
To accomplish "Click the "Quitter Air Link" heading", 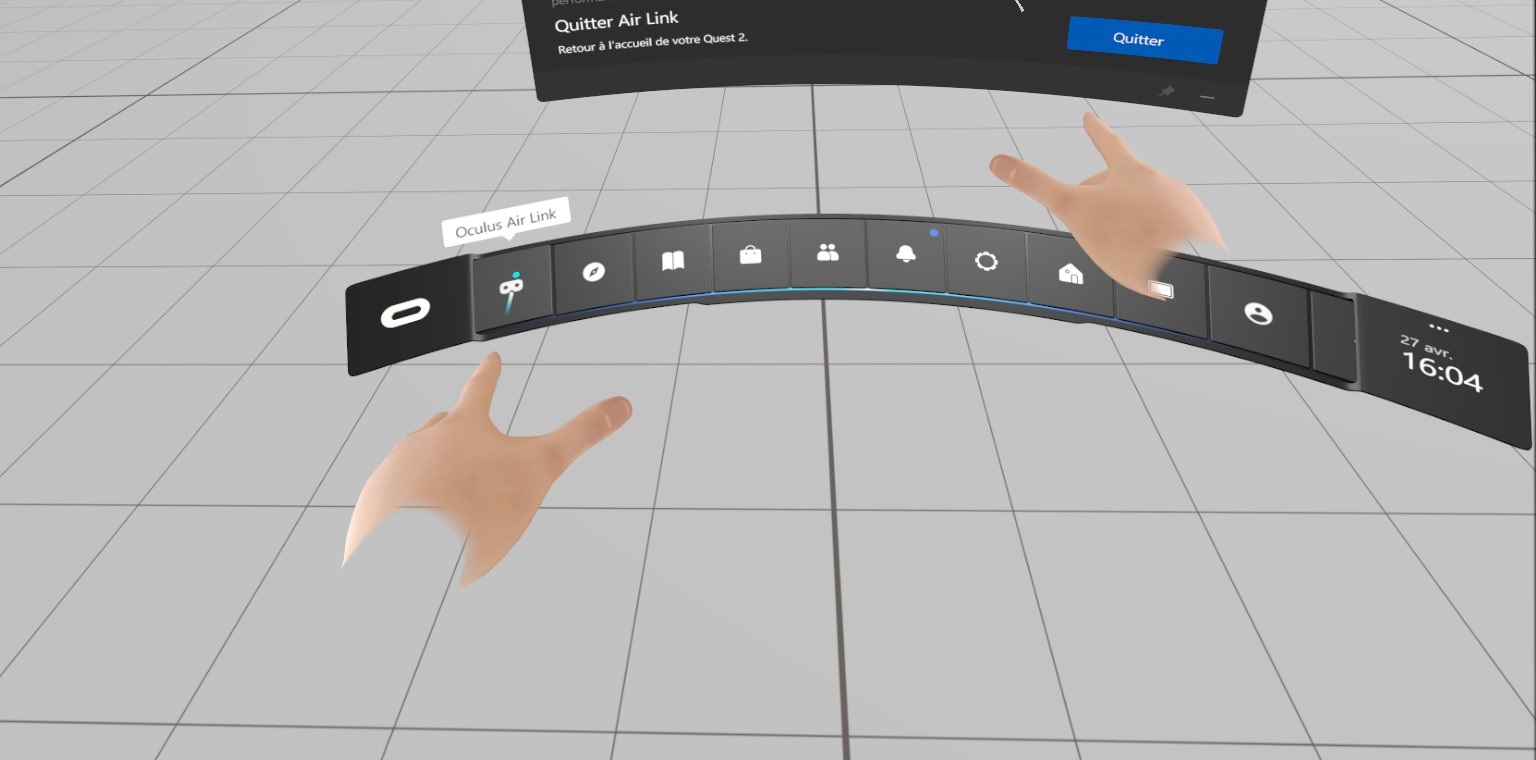I will [617, 22].
